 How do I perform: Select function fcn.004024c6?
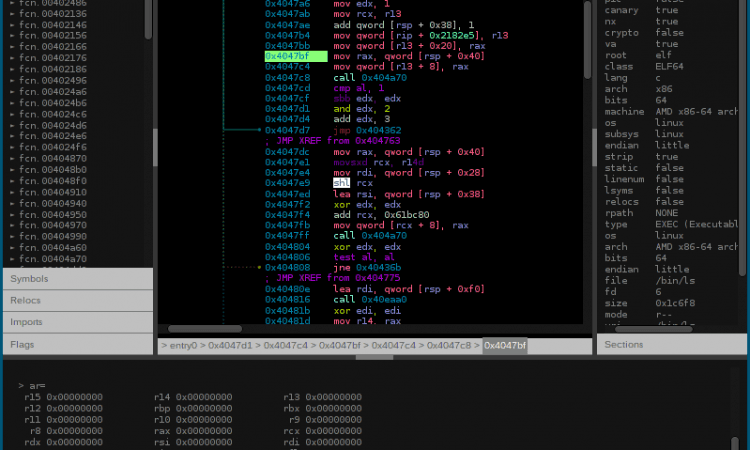(x=53, y=114)
